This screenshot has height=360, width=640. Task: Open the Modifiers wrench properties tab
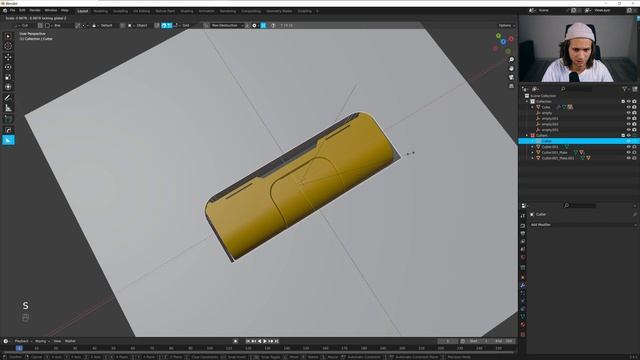pyautogui.click(x=523, y=285)
